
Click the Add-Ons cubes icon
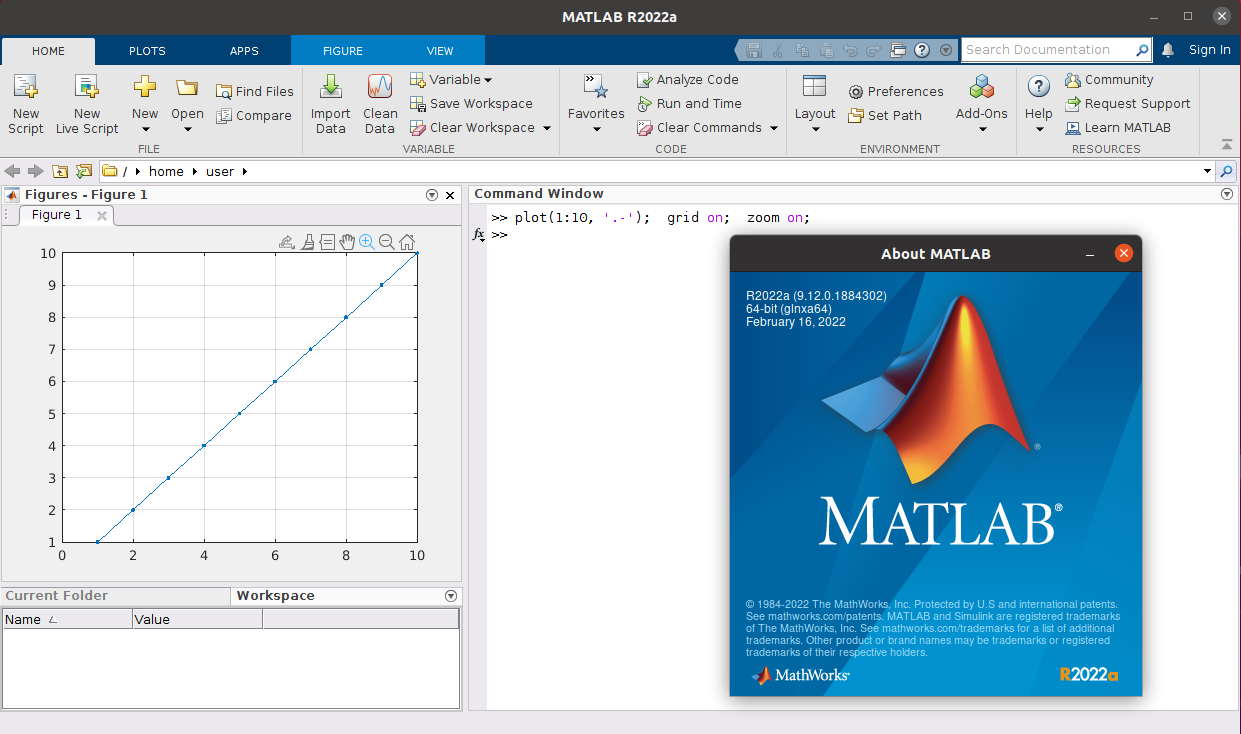[x=982, y=87]
